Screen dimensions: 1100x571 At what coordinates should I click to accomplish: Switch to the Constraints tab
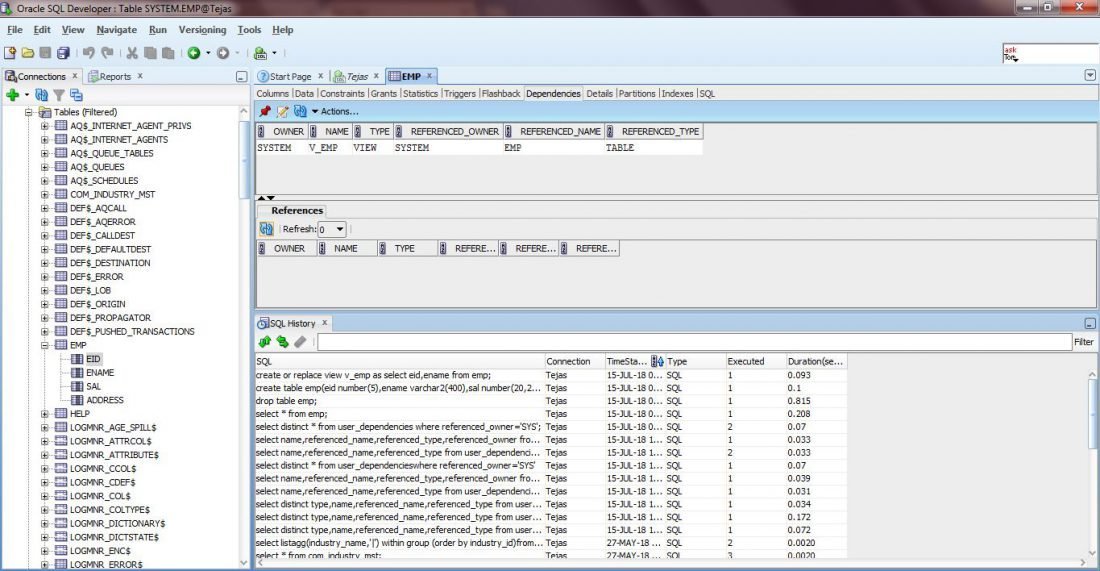(x=342, y=93)
